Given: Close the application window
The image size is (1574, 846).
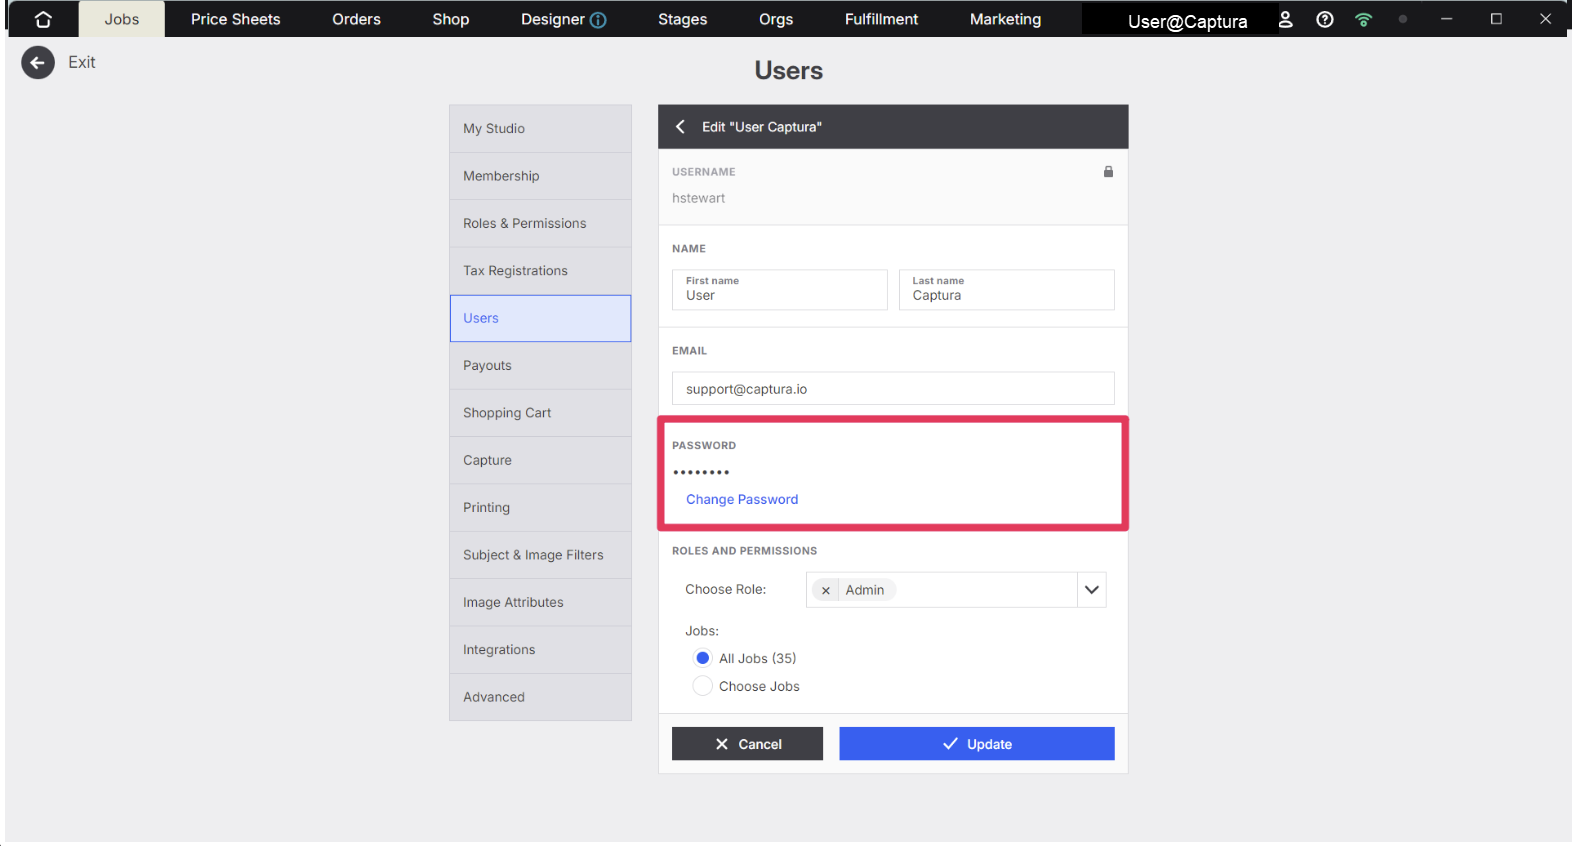Looking at the screenshot, I should [1545, 19].
